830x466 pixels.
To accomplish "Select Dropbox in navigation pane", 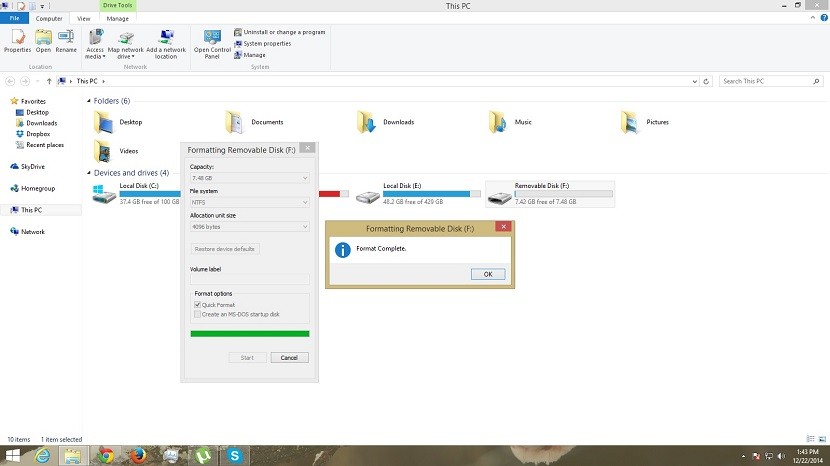I will [x=33, y=134].
